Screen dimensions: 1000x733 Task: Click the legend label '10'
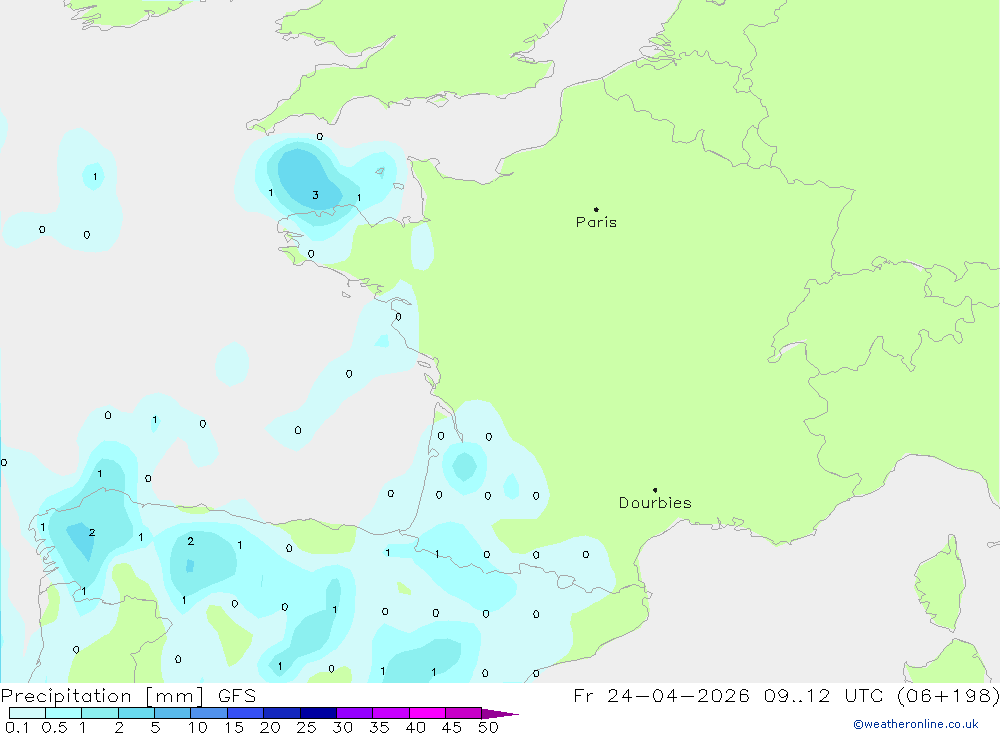click(x=197, y=727)
